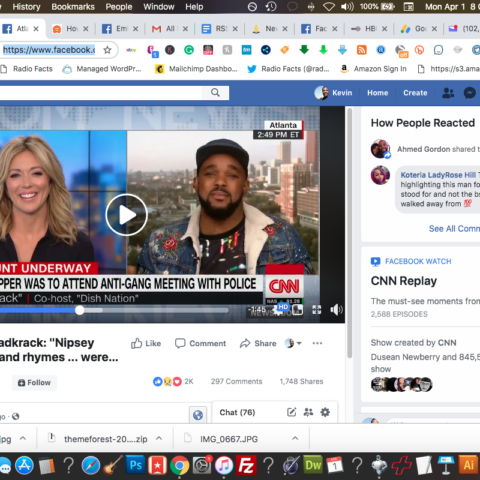The image size is (480, 480).
Task: Enter fullscreen mode on the video
Action: click(x=317, y=310)
